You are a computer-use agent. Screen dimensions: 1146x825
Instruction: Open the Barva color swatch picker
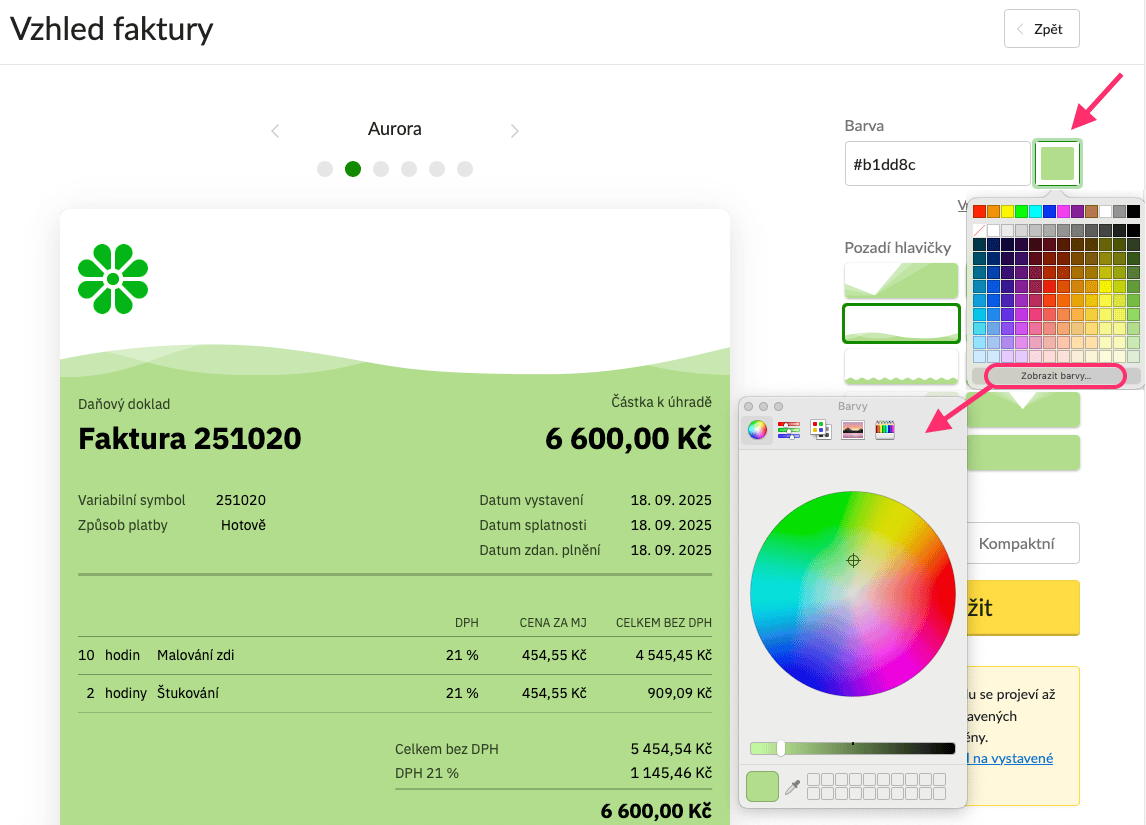click(x=1057, y=163)
